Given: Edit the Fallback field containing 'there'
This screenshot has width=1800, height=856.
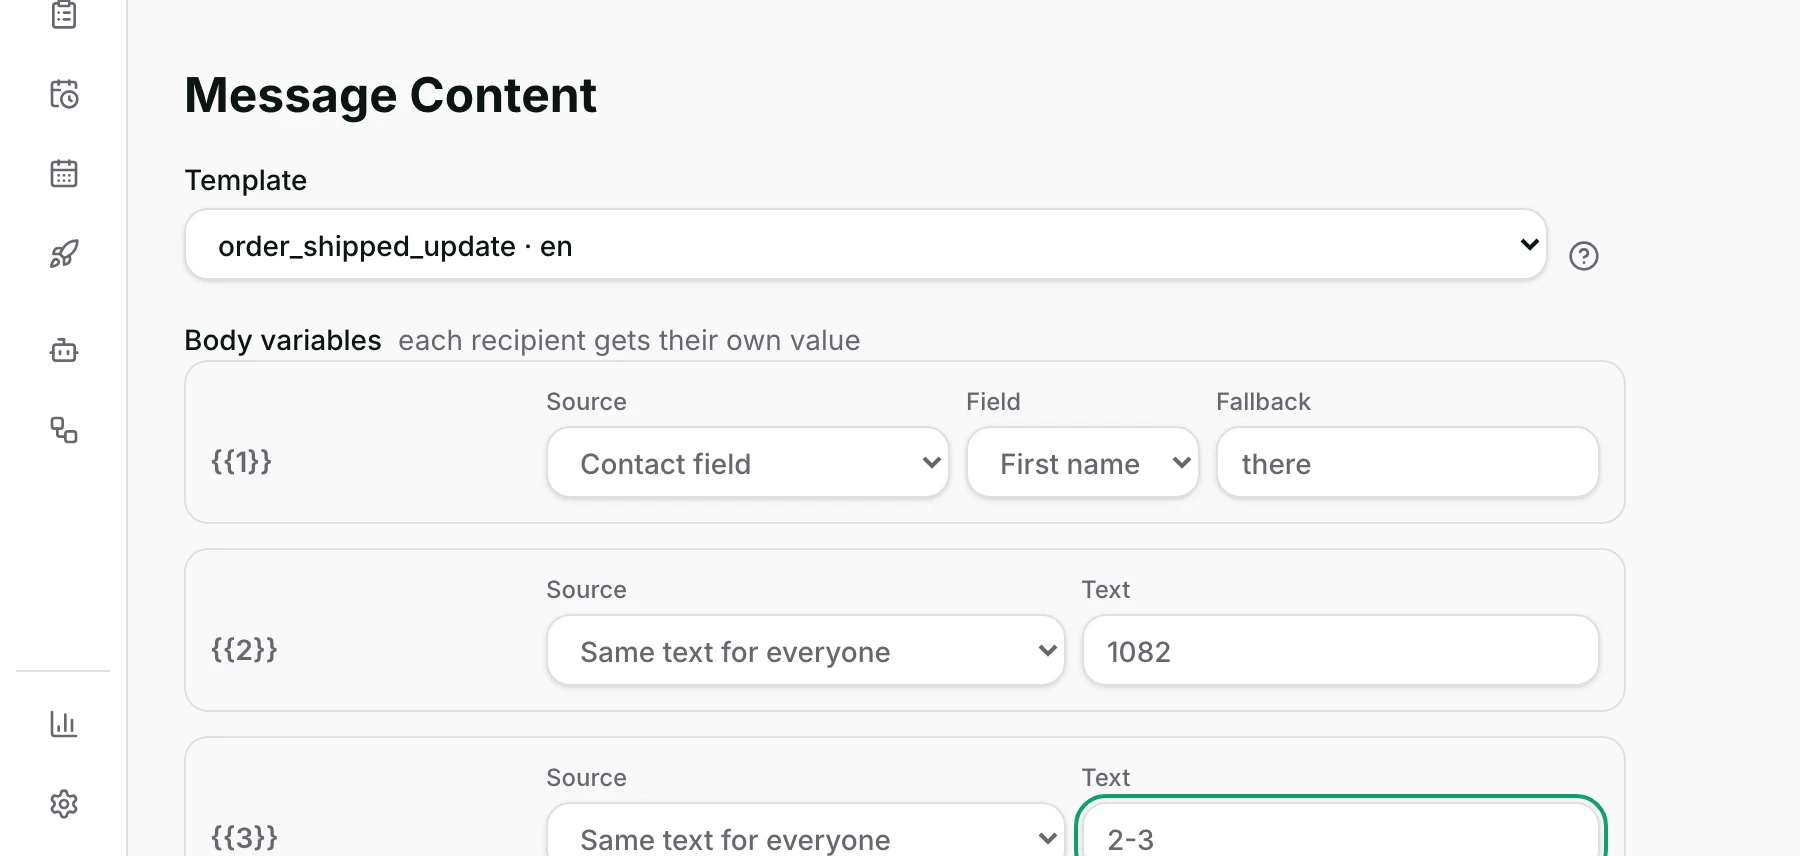Looking at the screenshot, I should click(x=1408, y=463).
